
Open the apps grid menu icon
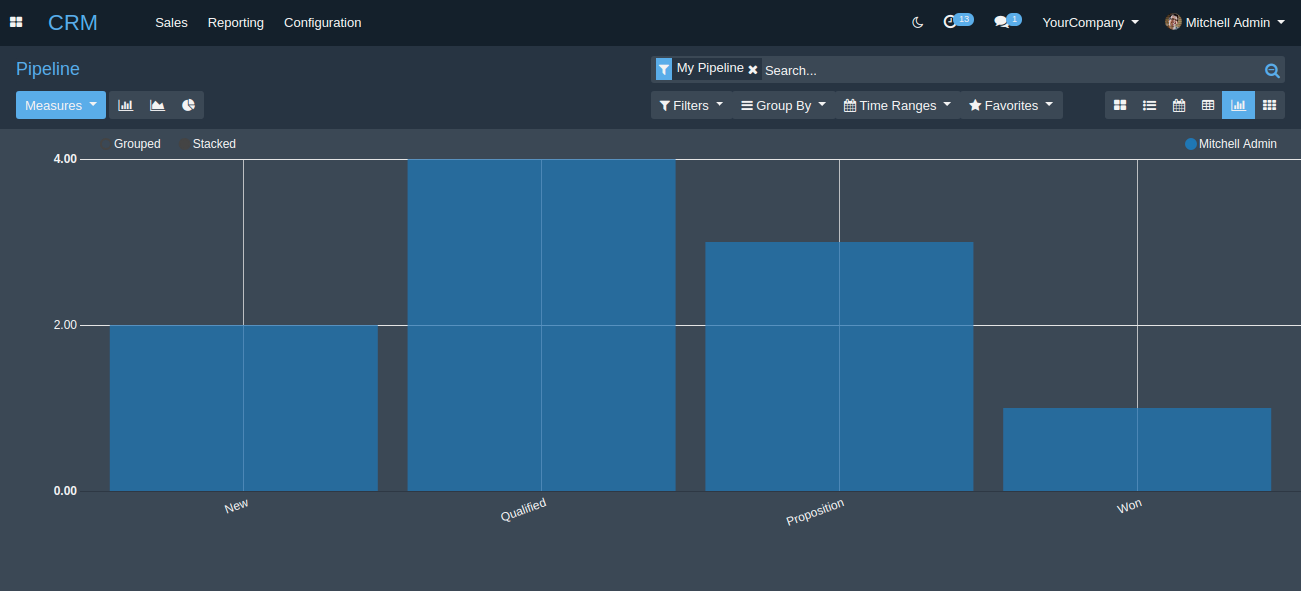pyautogui.click(x=16, y=22)
